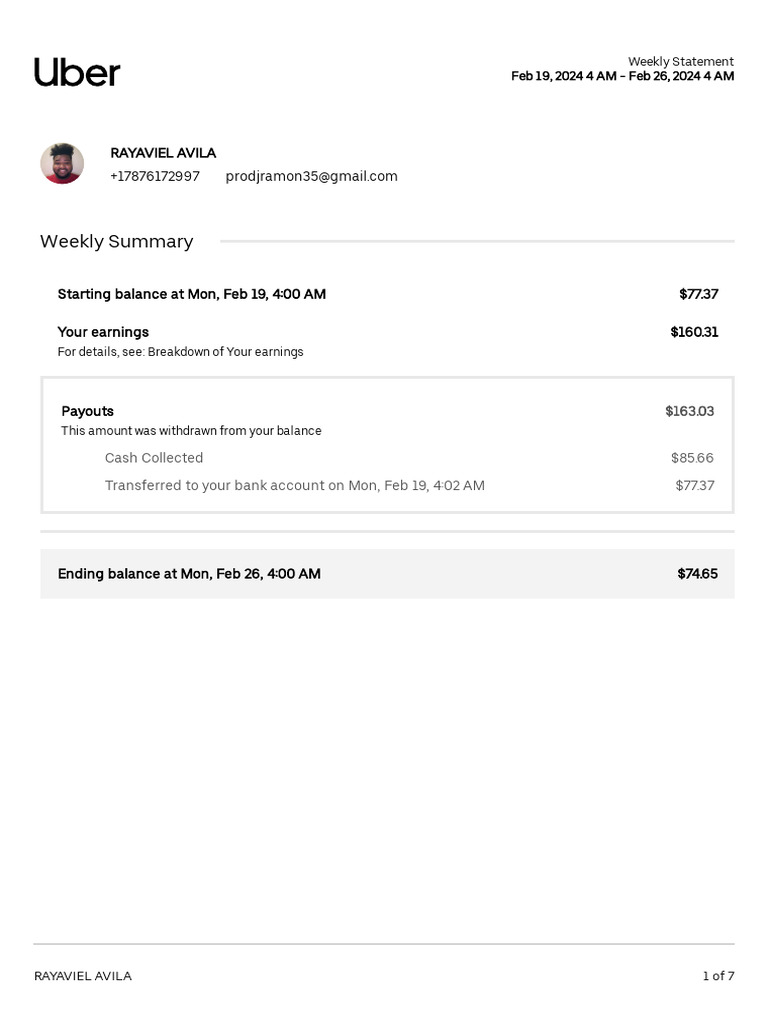The image size is (768, 1024).
Task: Click the 'Breakdown of Your earnings' reference
Action: pyautogui.click(x=225, y=352)
